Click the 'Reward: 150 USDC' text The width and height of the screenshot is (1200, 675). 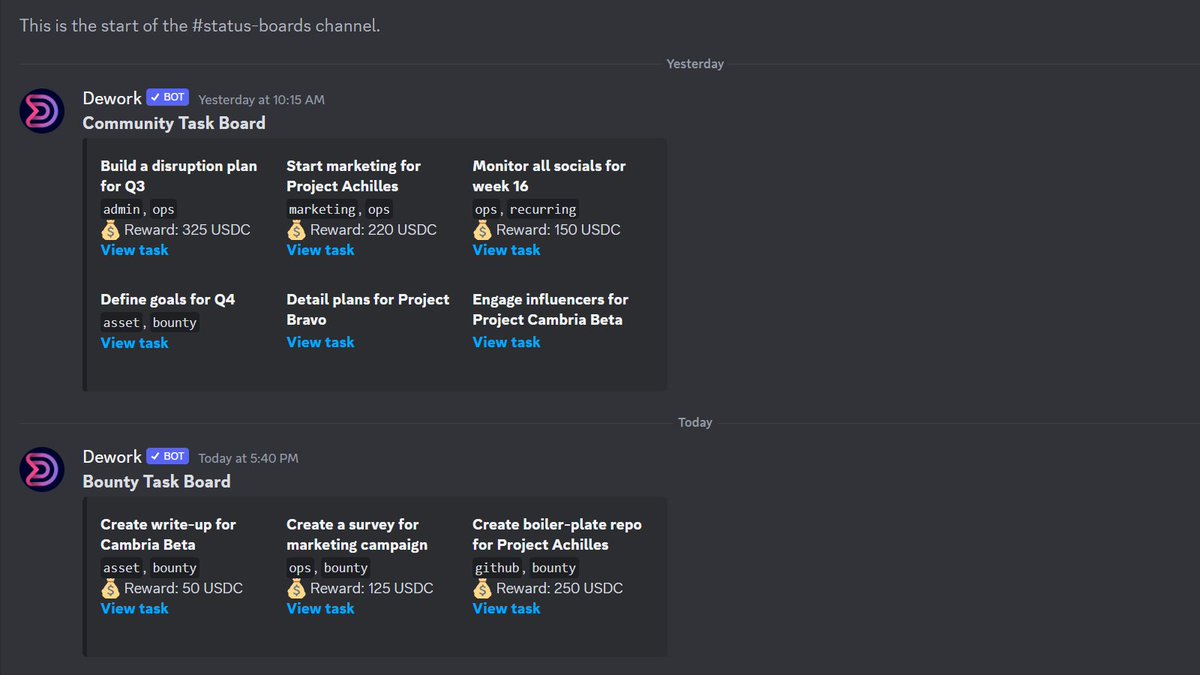[x=558, y=230]
